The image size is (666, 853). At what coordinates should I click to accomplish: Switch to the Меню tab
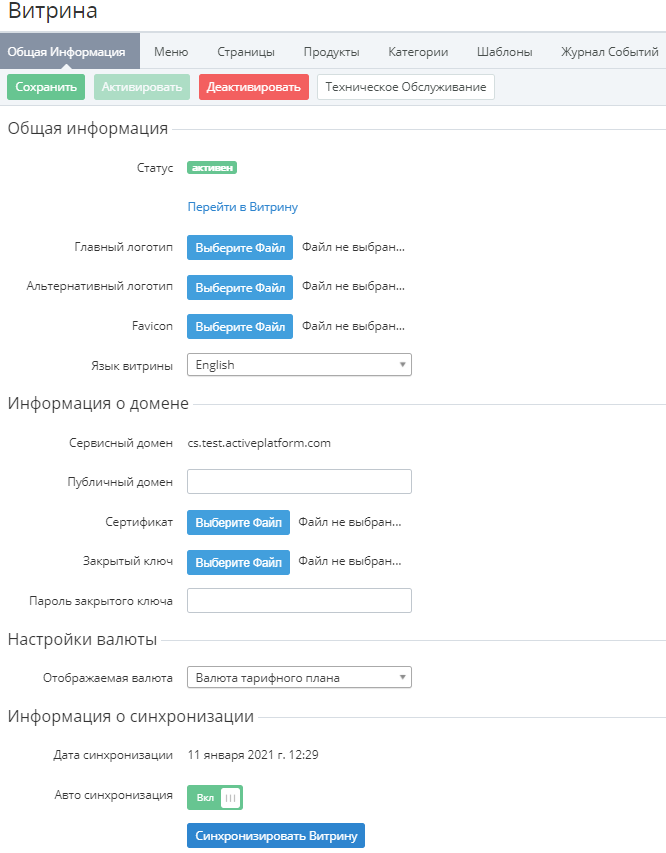click(171, 52)
